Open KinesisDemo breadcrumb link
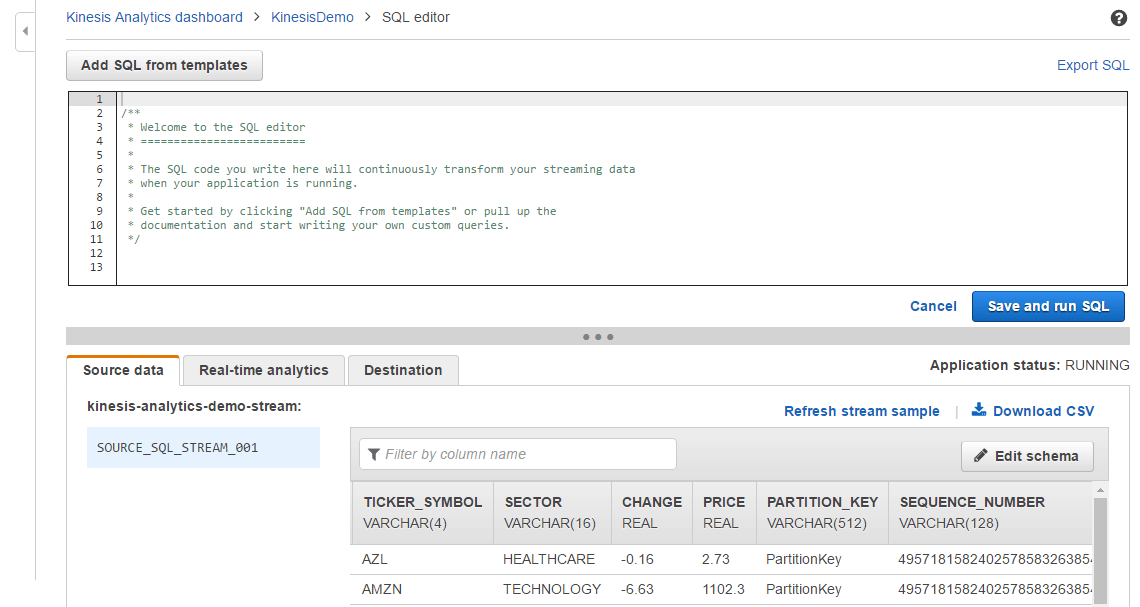This screenshot has width=1140, height=607. 312,17
